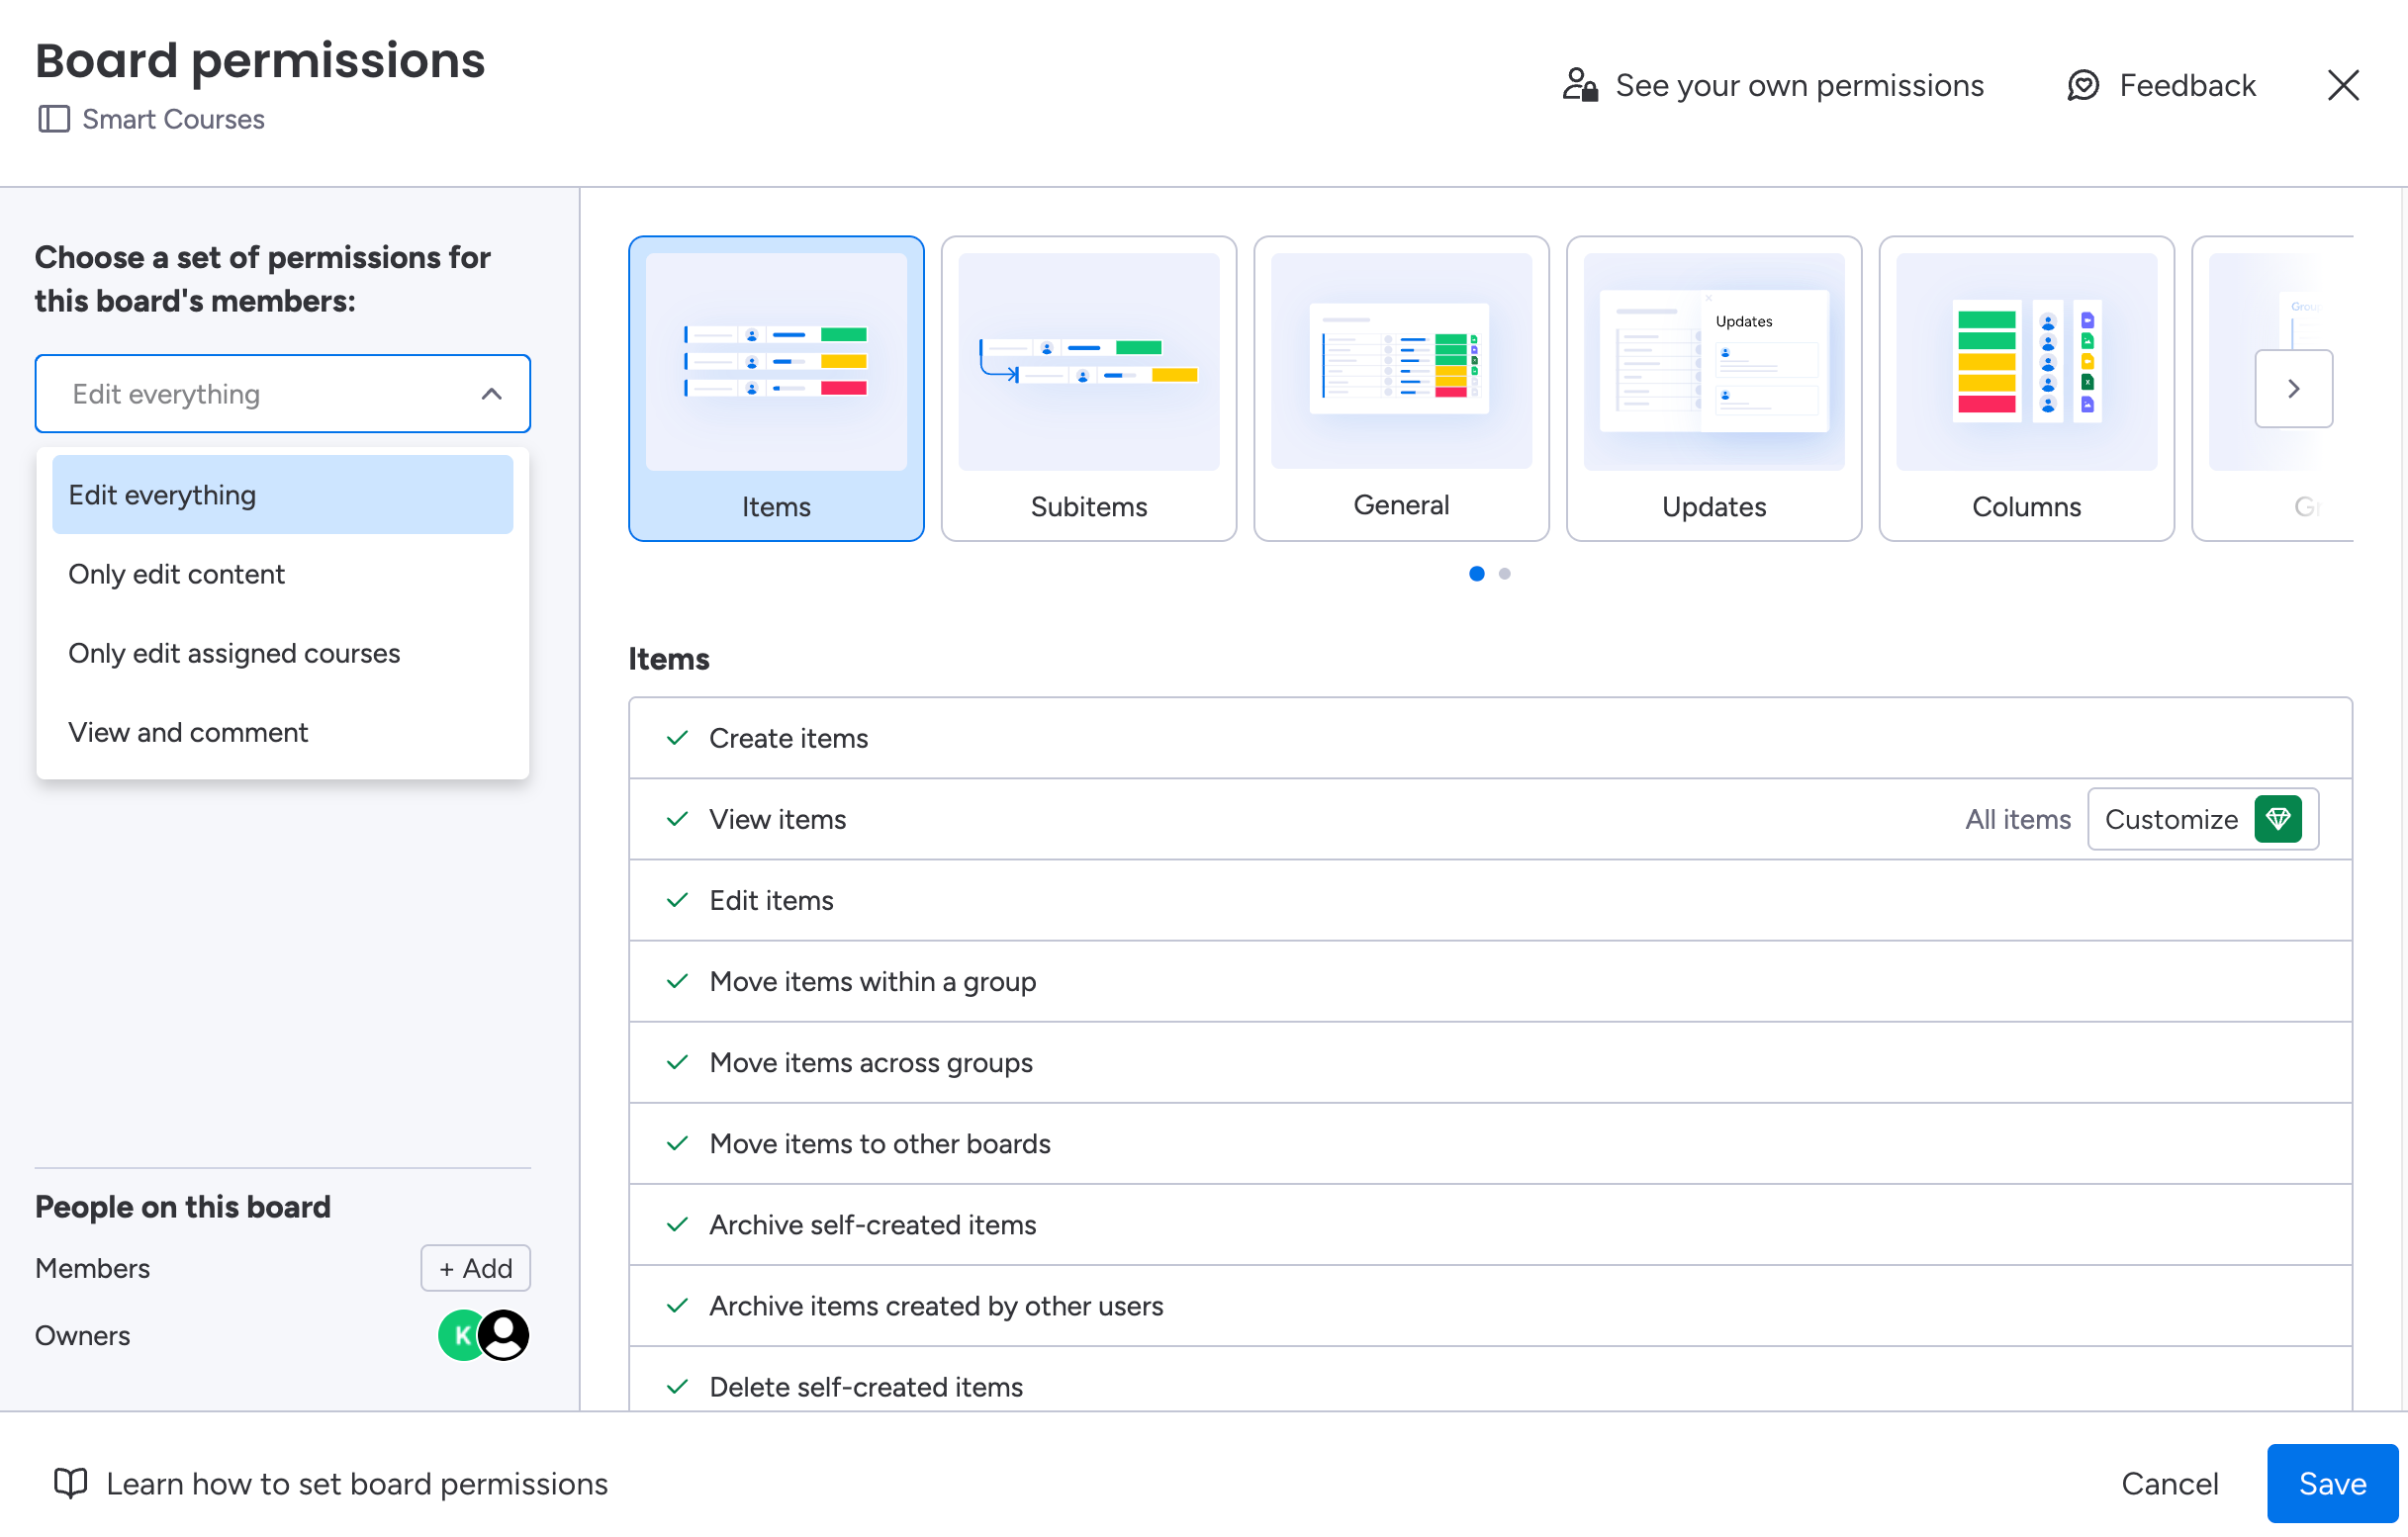Click the Smart Courses board icon
This screenshot has width=2408, height=1537.
tap(54, 119)
